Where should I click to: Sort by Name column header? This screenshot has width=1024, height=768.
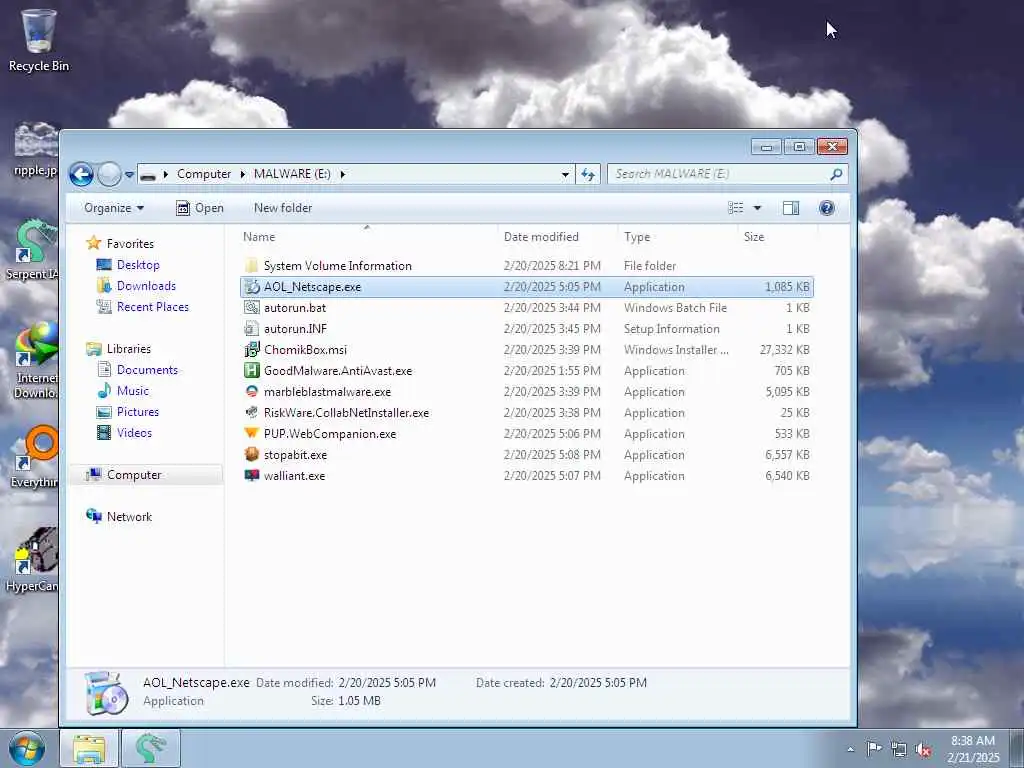(x=259, y=237)
